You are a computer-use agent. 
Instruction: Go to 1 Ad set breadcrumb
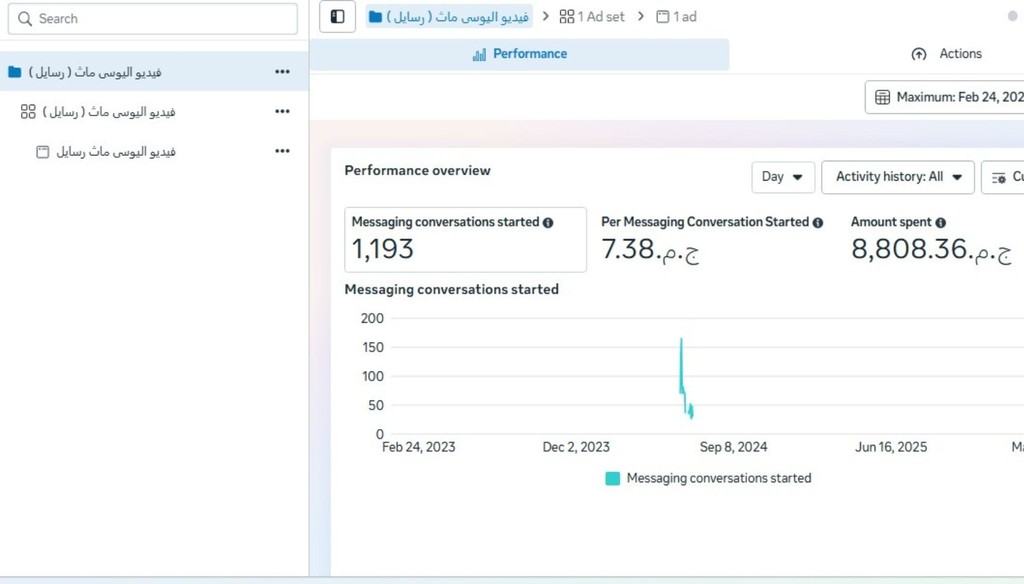click(596, 17)
